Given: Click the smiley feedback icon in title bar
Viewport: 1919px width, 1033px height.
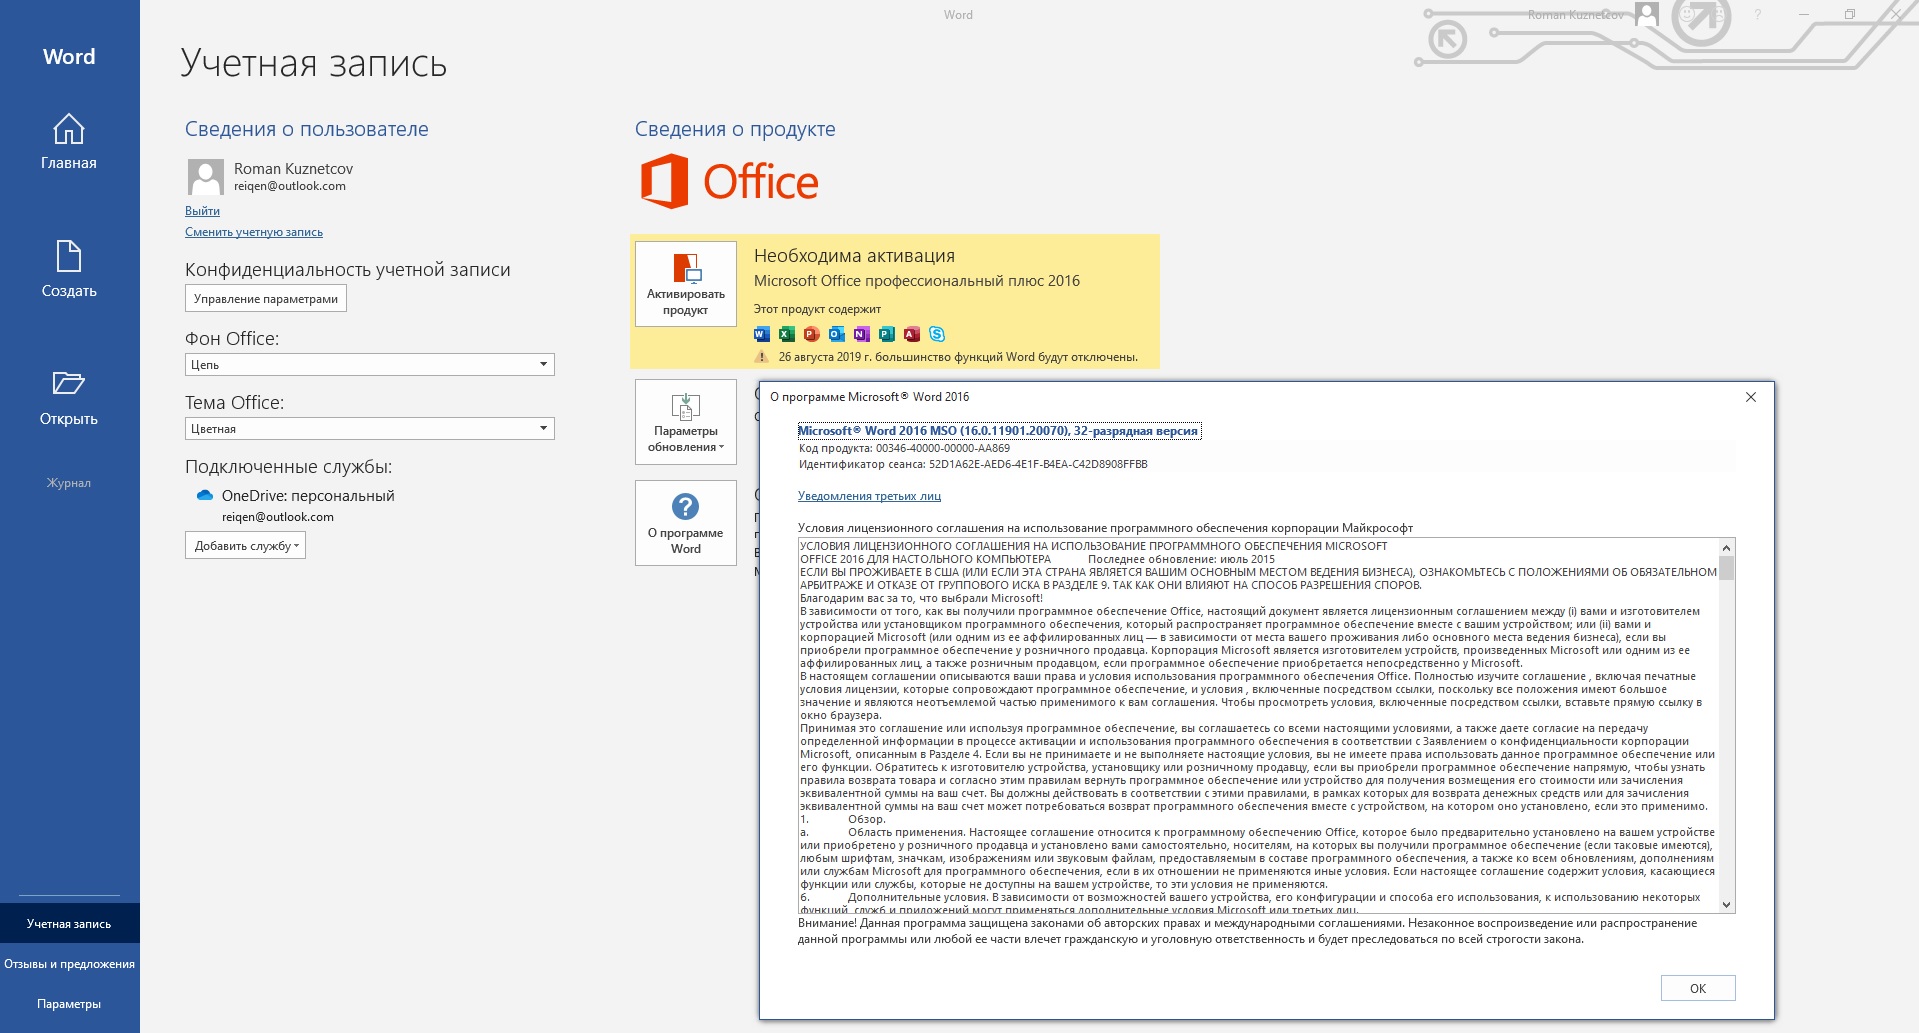Looking at the screenshot, I should 1687,14.
